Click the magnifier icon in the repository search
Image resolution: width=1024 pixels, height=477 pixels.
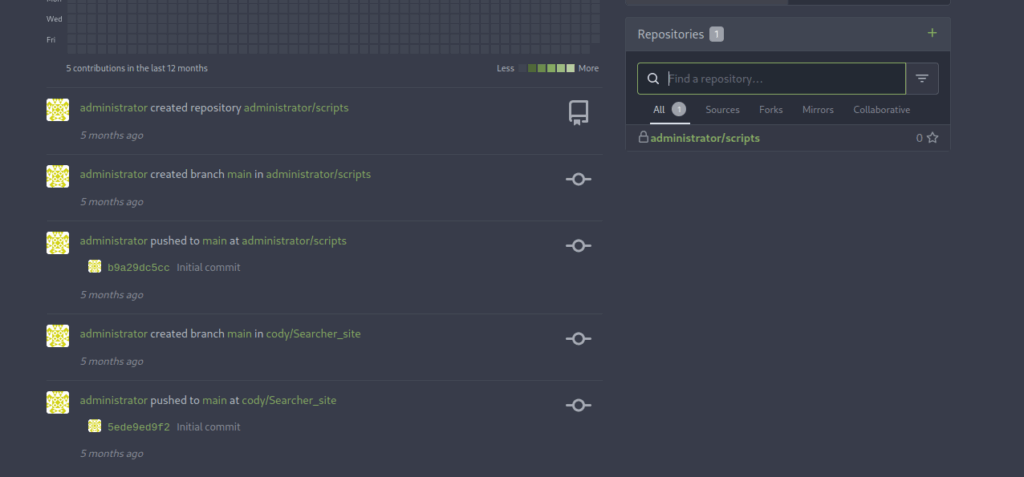pyautogui.click(x=653, y=78)
